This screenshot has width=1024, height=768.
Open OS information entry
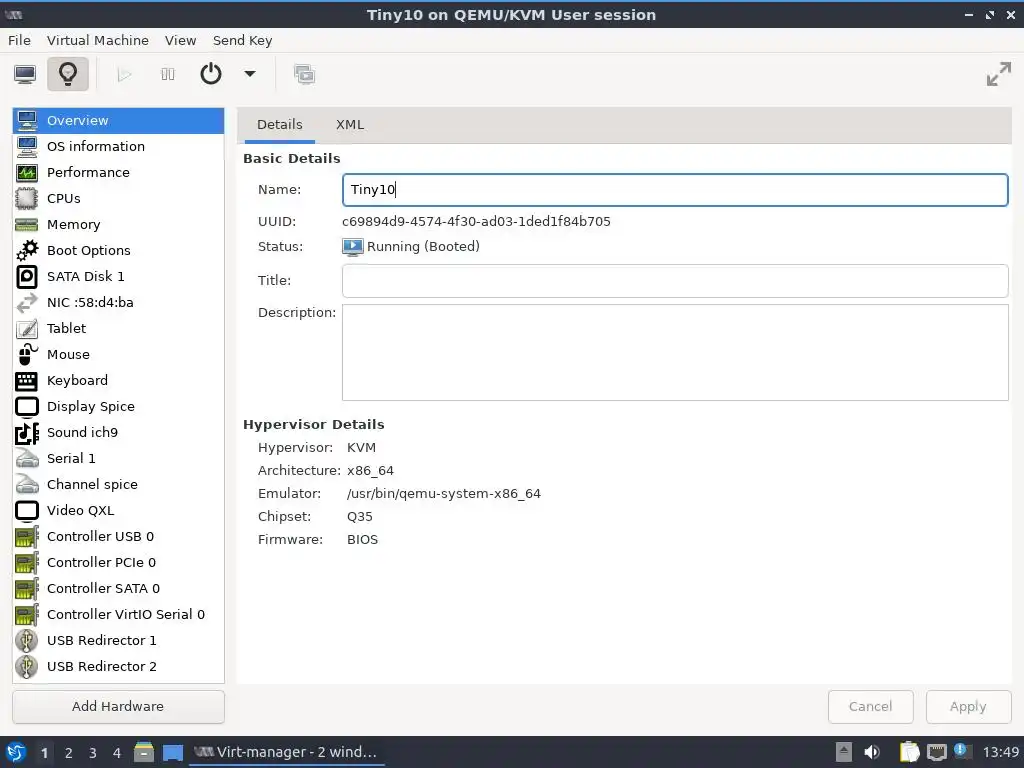[118, 146]
